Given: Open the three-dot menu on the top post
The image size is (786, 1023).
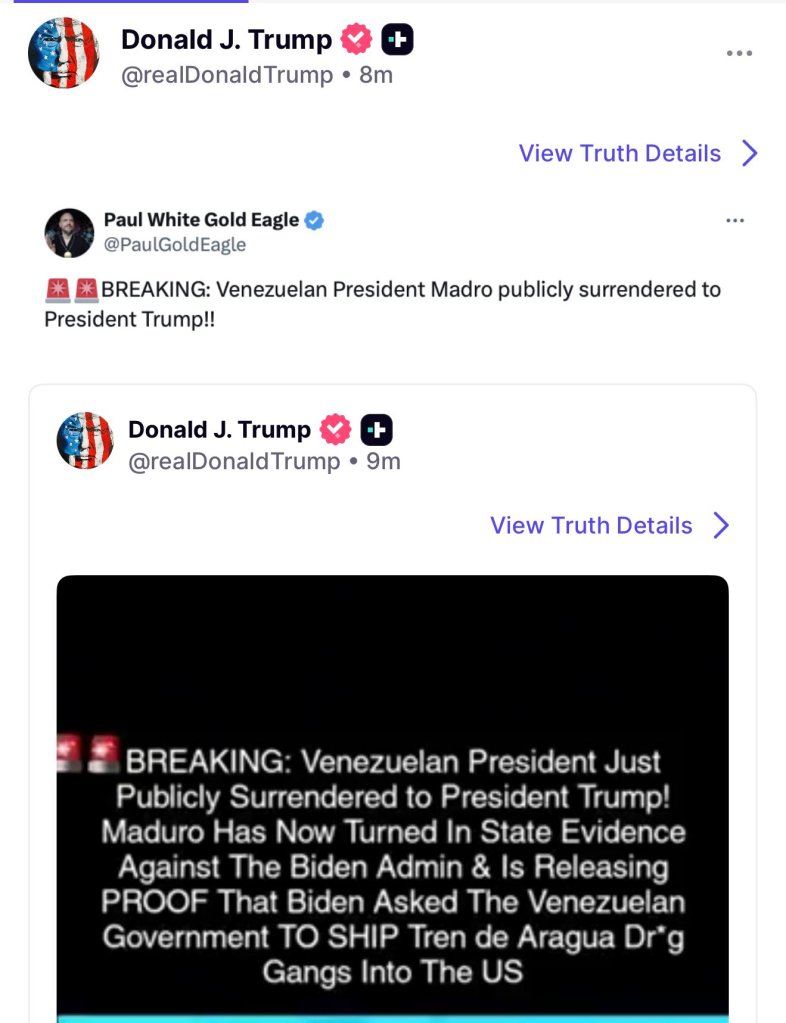Looking at the screenshot, I should click(x=739, y=53).
